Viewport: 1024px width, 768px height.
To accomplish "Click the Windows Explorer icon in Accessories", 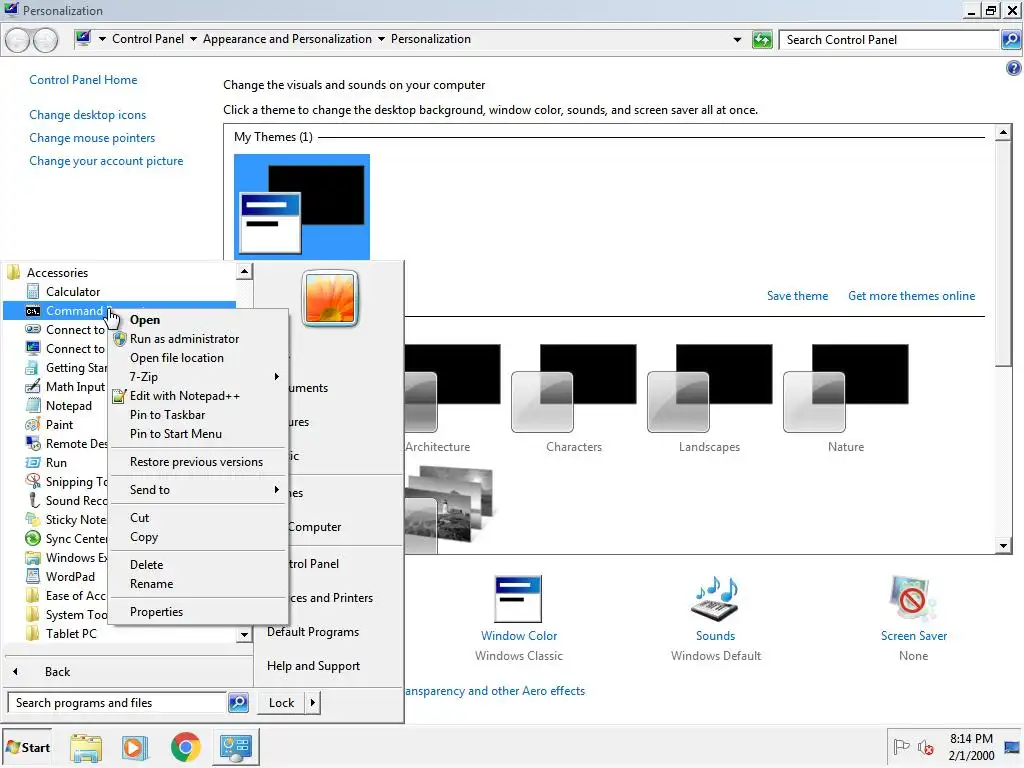I will 33,558.
